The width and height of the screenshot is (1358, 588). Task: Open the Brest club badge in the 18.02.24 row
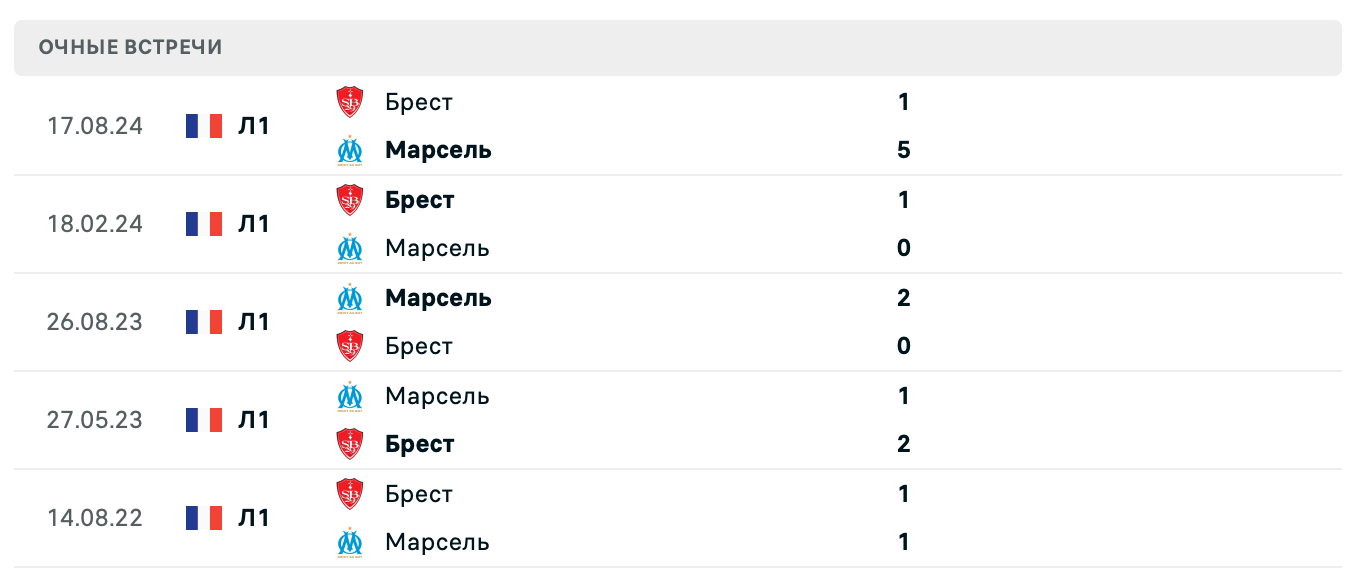[x=349, y=199]
